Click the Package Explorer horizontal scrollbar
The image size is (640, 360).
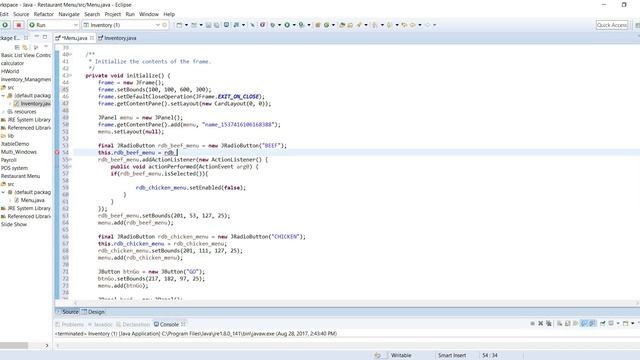[14, 346]
